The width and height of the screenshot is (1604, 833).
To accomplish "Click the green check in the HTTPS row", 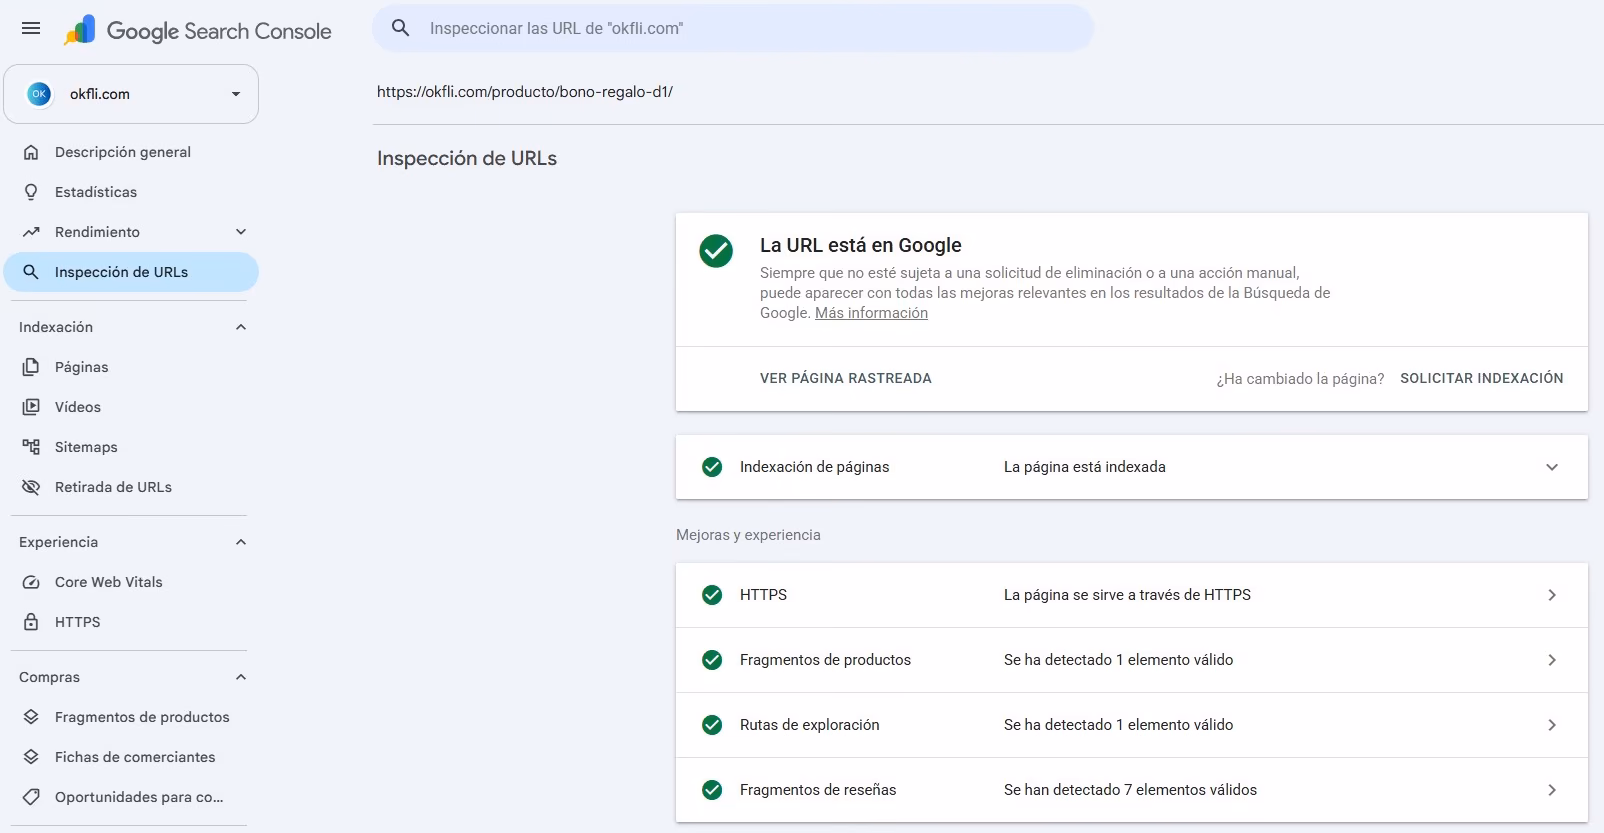I will click(712, 595).
